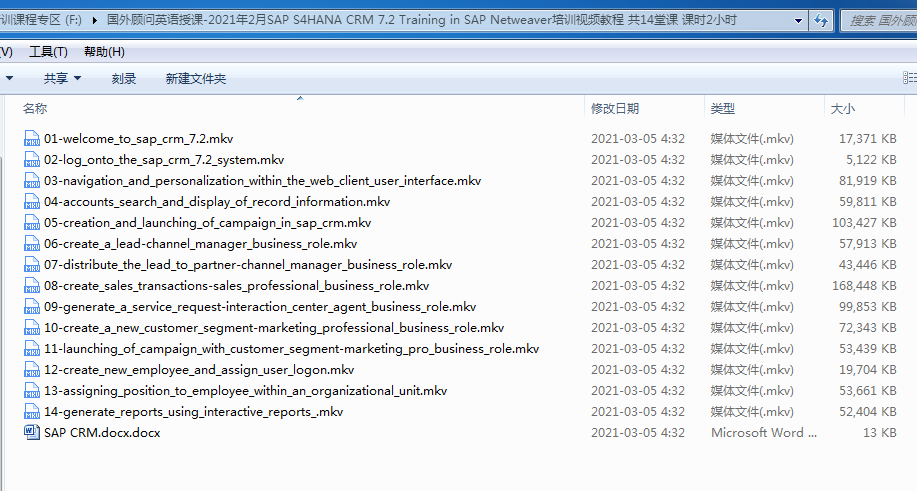Click the icon of file 14-generate_reports
The width and height of the screenshot is (917, 491).
32,412
